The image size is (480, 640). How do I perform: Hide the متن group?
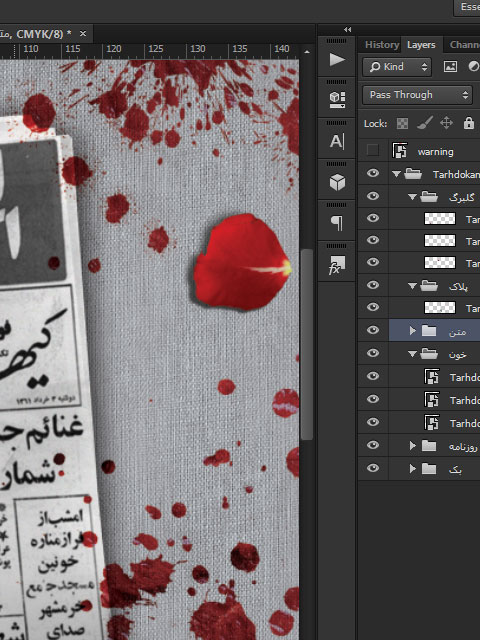coord(373,330)
